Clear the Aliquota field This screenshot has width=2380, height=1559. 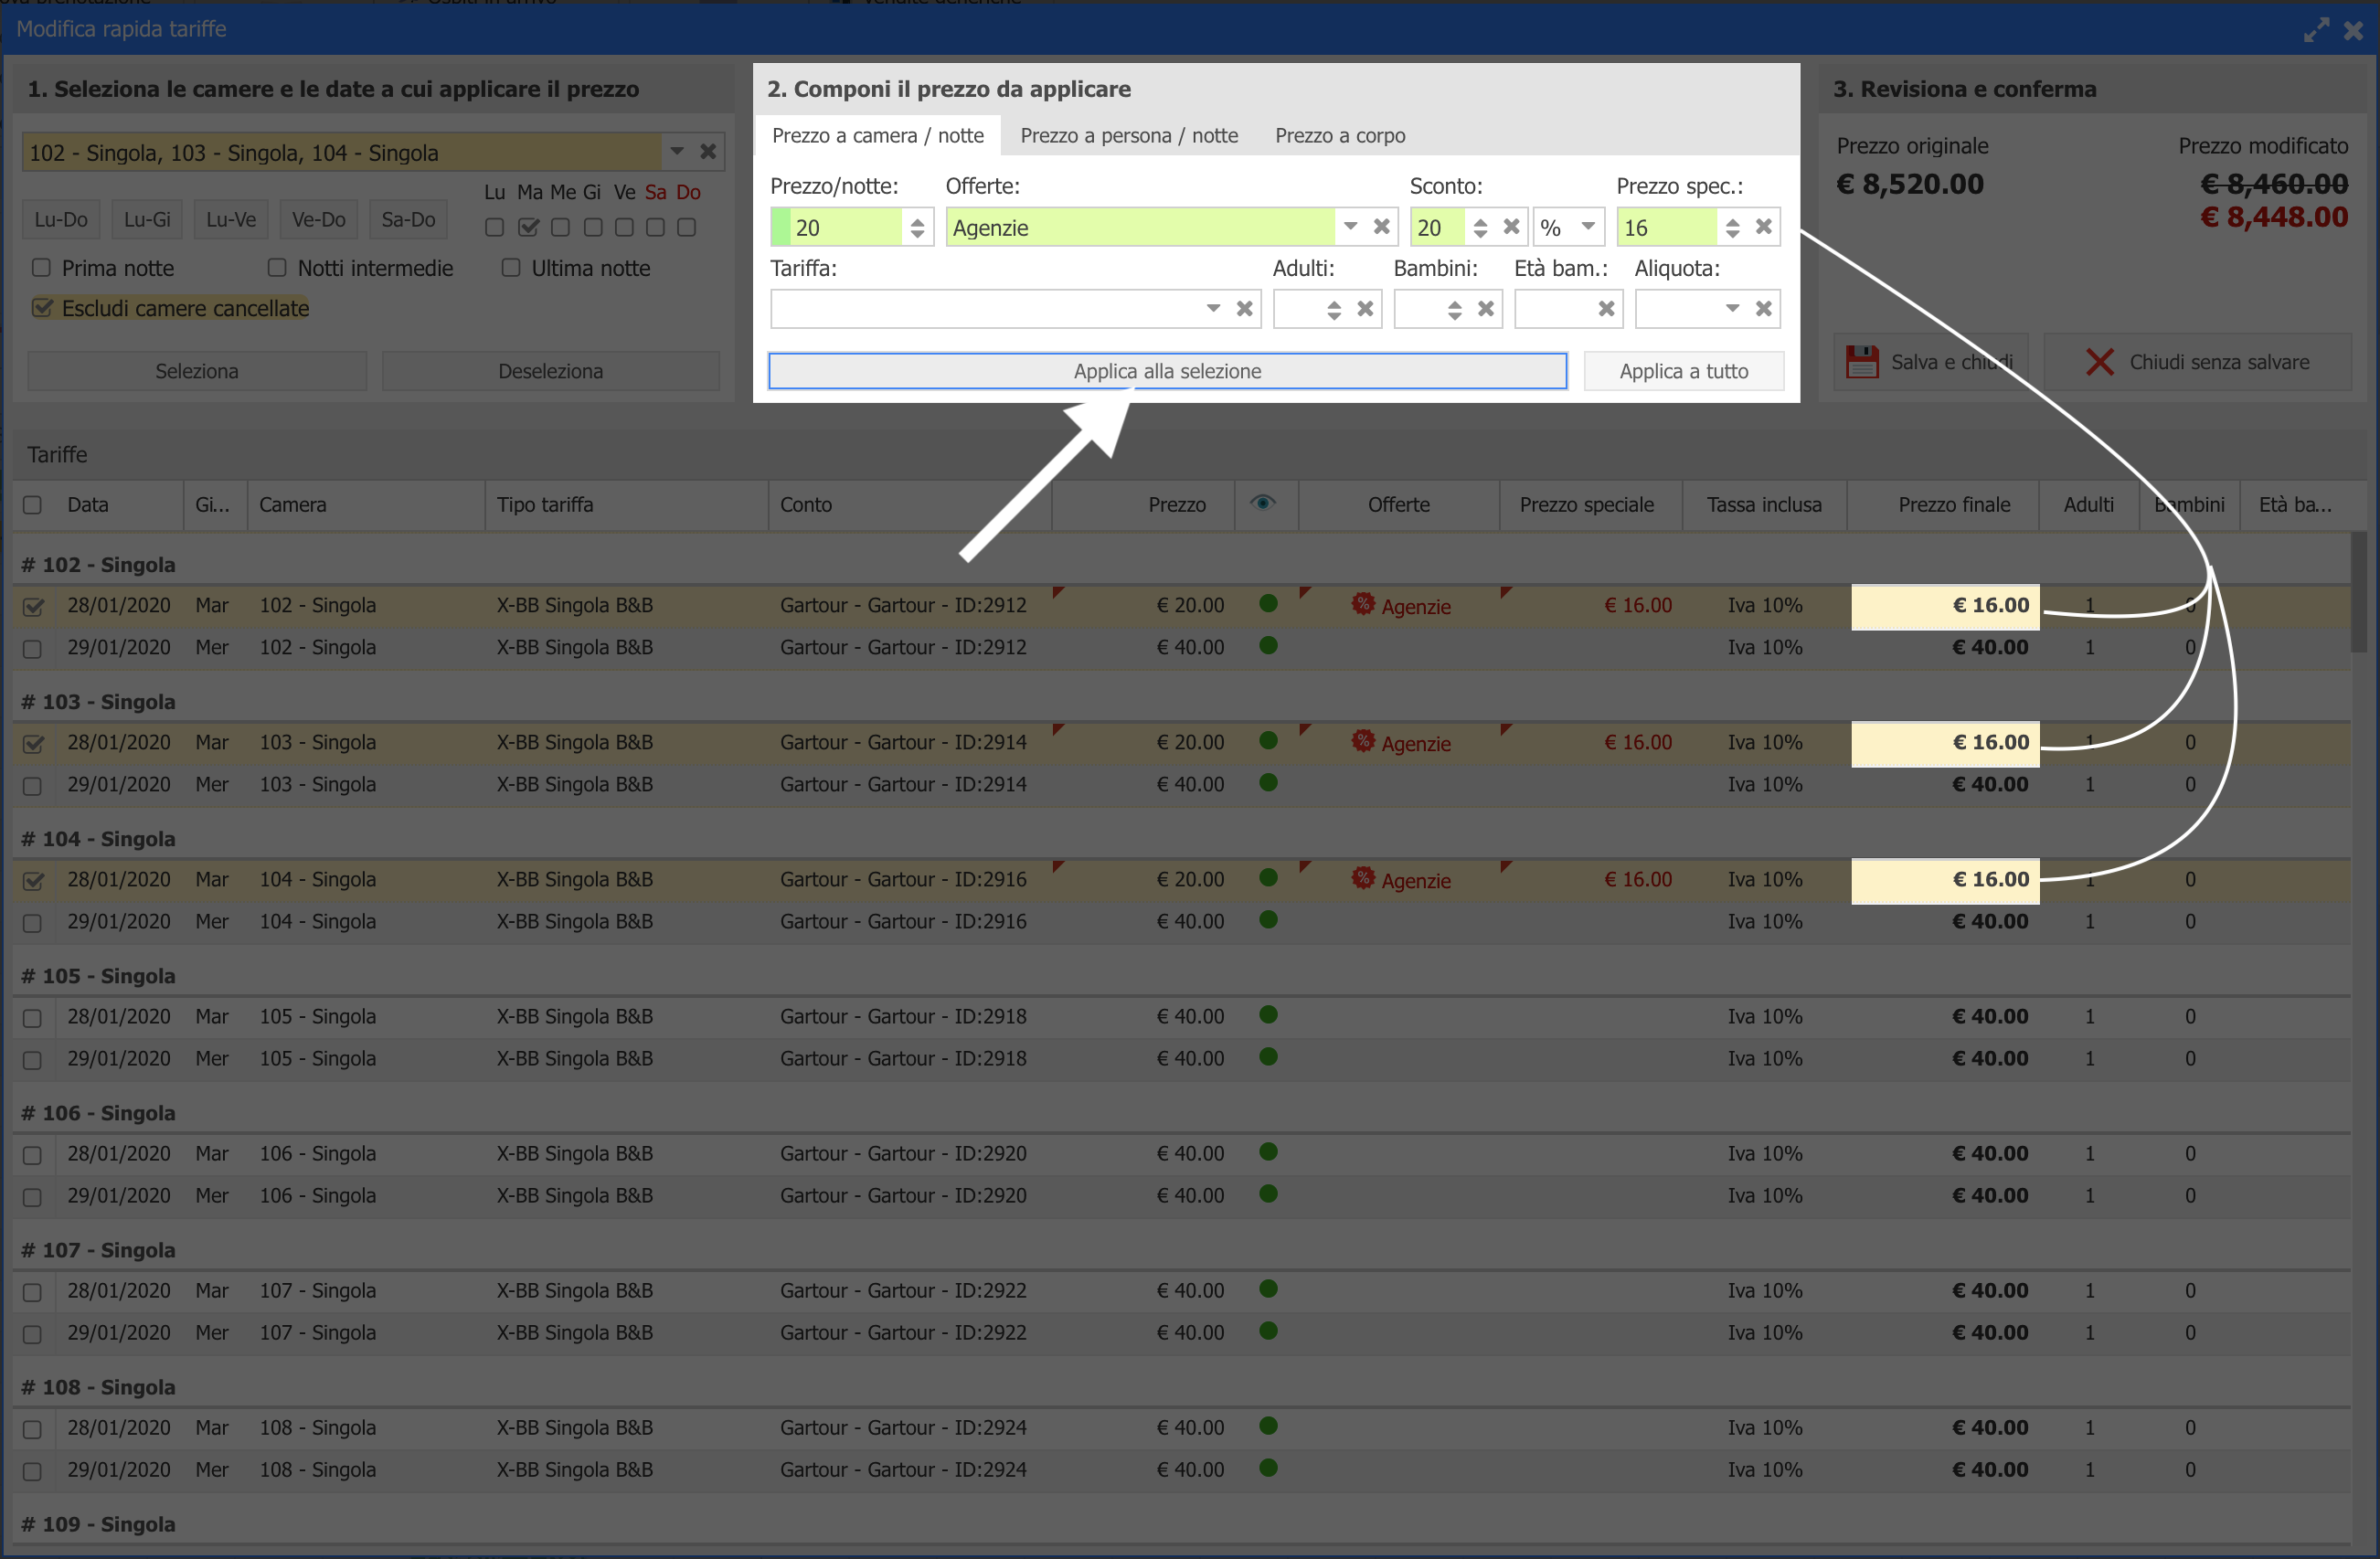tap(1764, 309)
